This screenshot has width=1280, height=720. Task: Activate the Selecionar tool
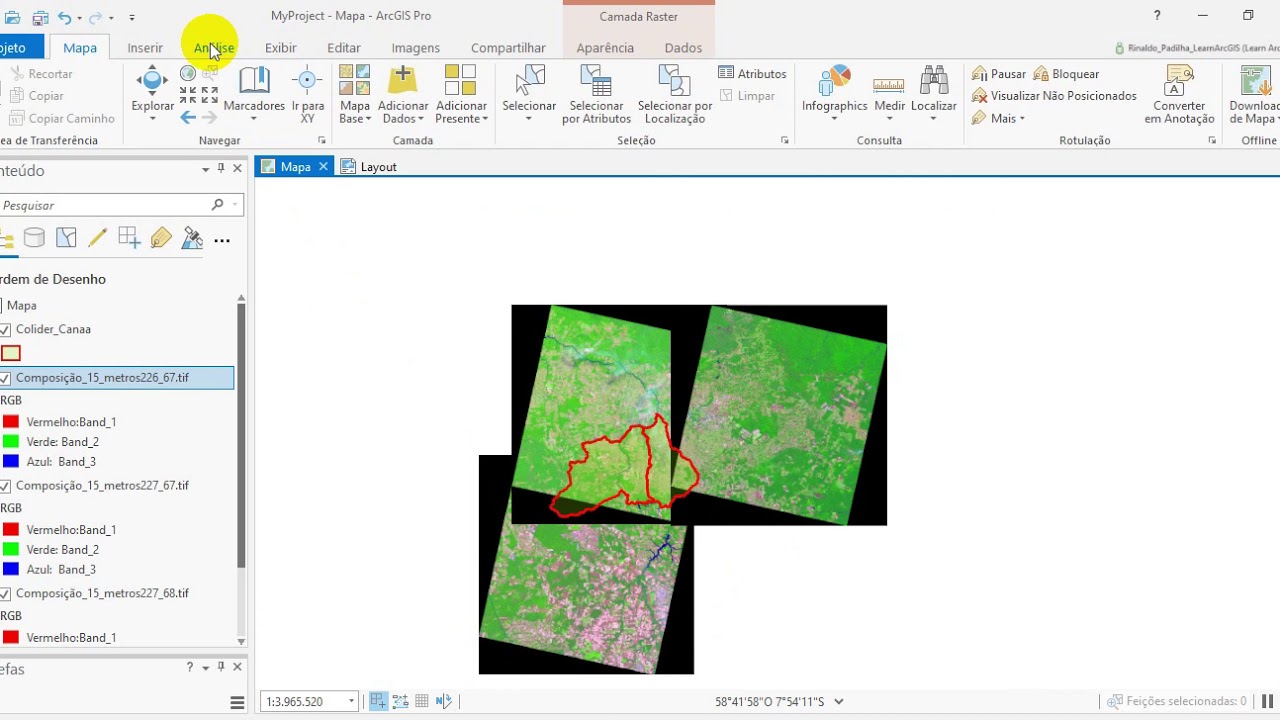point(529,93)
